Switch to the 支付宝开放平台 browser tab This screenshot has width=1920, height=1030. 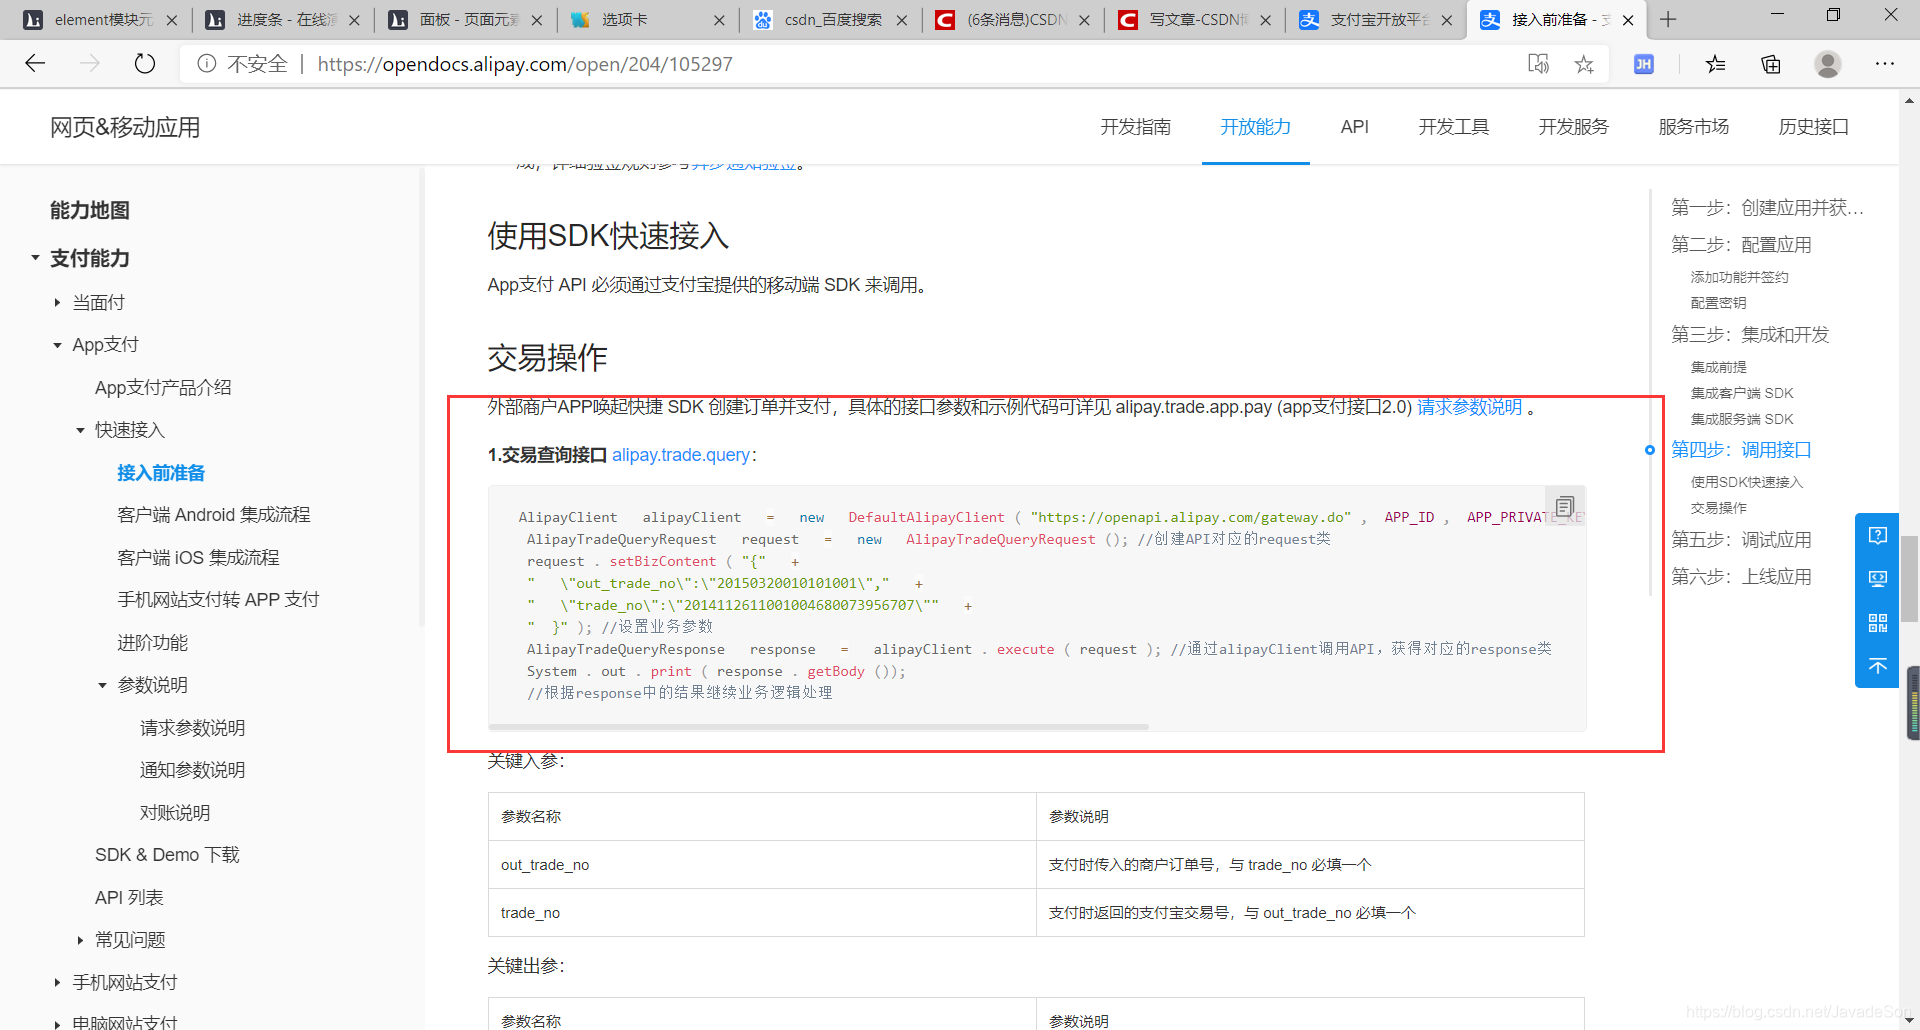(x=1378, y=20)
